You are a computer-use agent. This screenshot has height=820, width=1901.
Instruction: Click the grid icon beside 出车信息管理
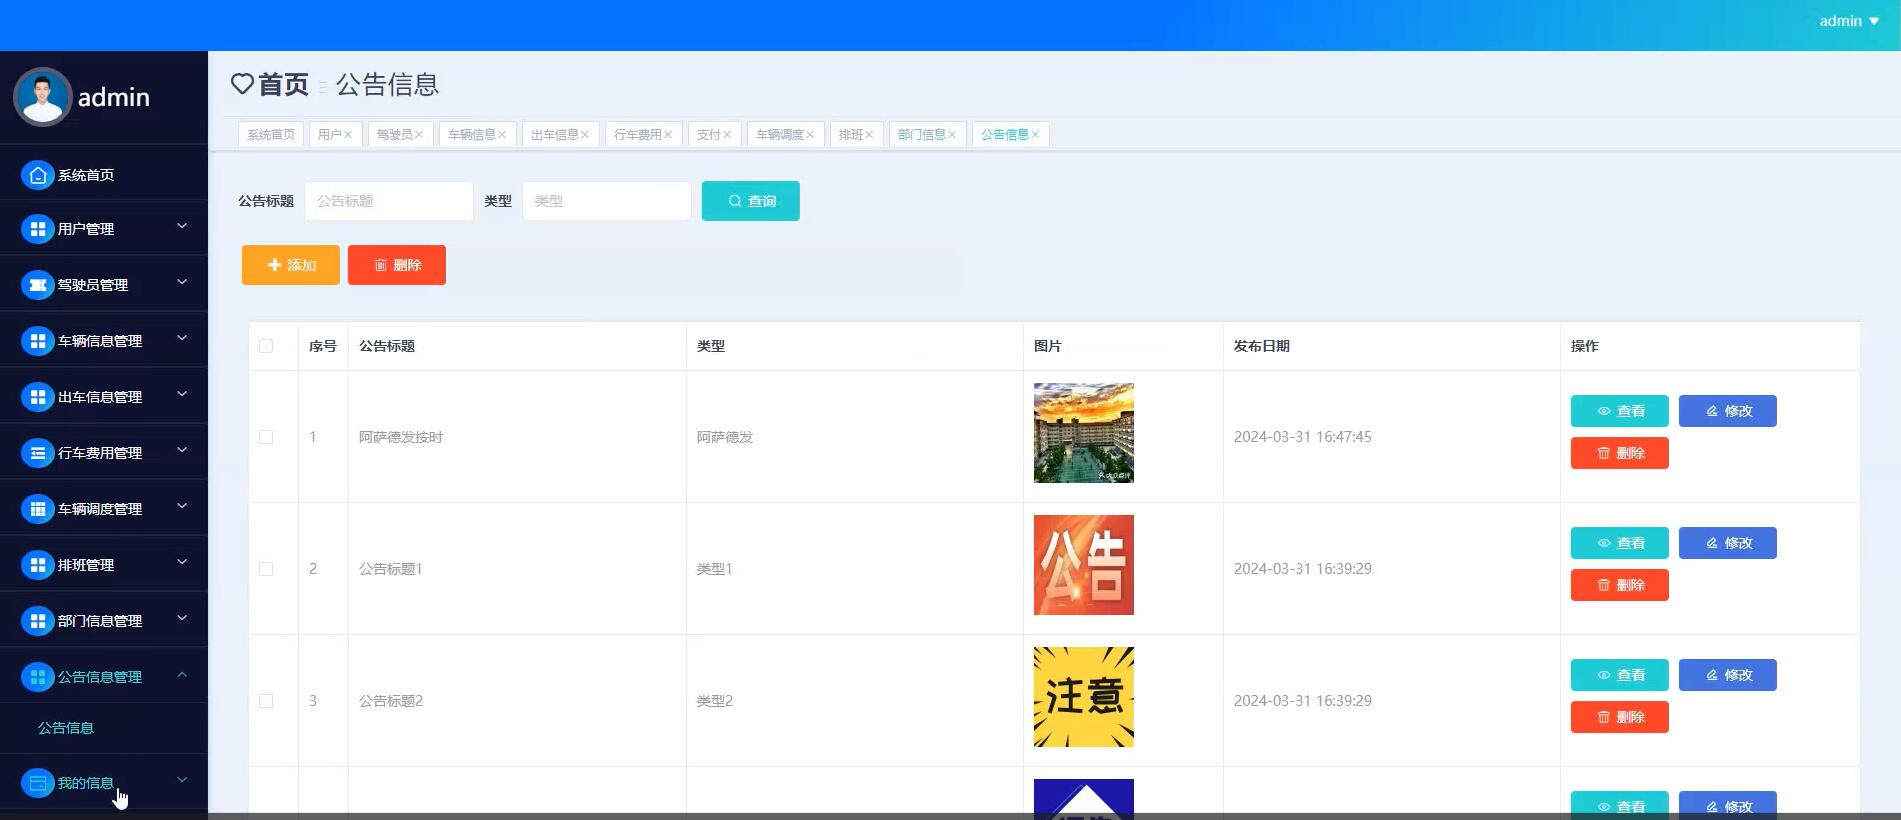tap(38, 397)
